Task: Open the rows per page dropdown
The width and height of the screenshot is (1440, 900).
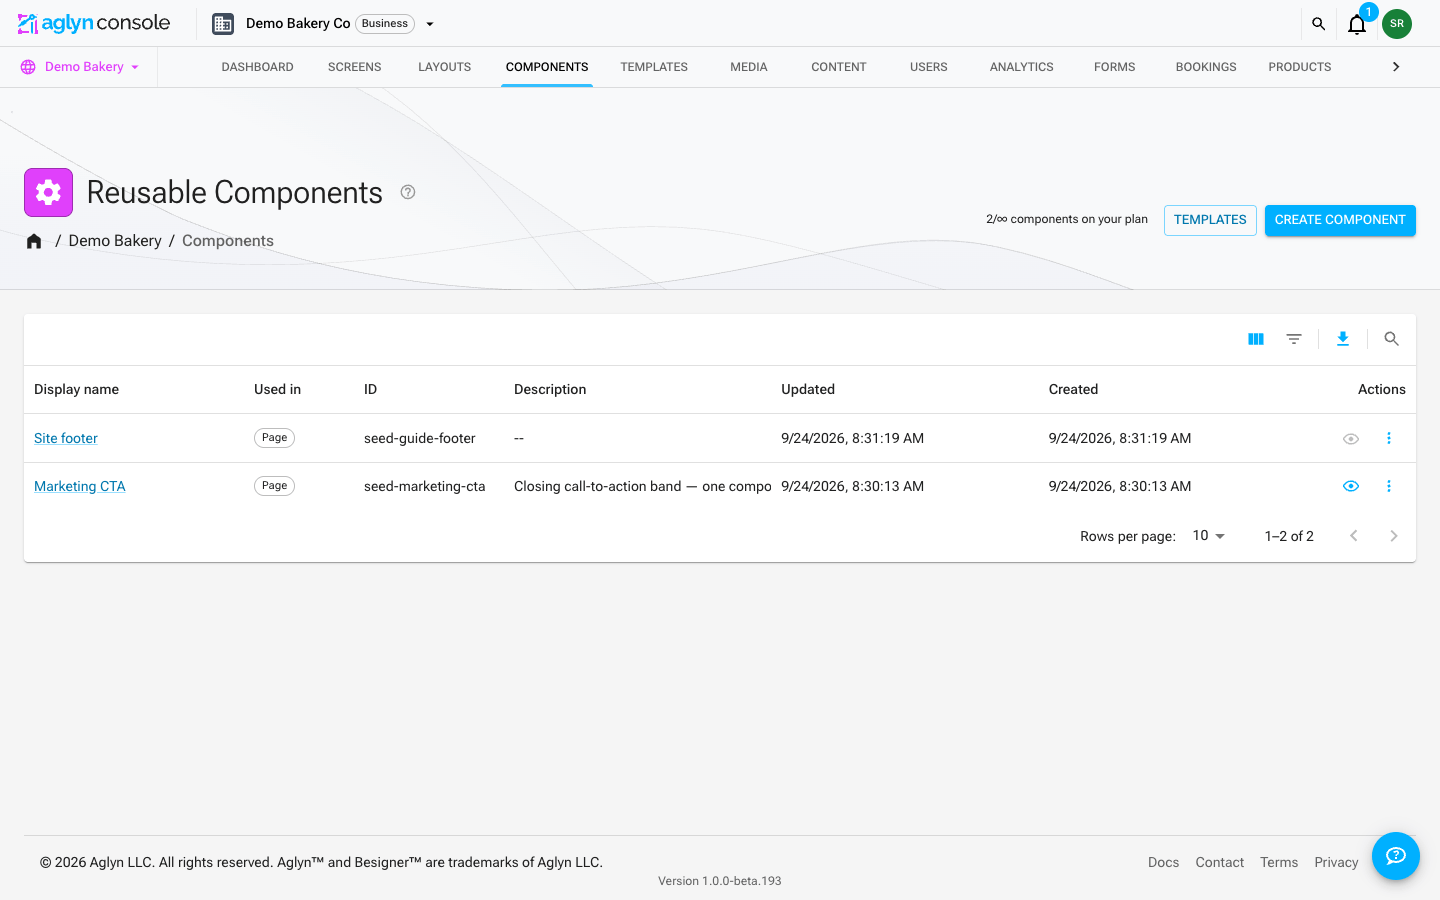Action: click(x=1208, y=536)
